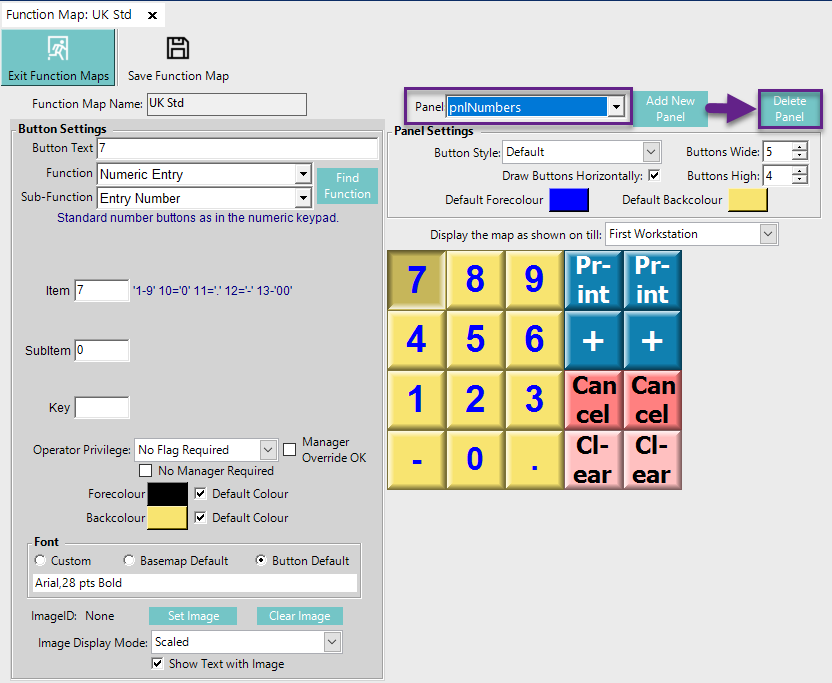Enable the Manager Override OK checkbox

tap(289, 450)
